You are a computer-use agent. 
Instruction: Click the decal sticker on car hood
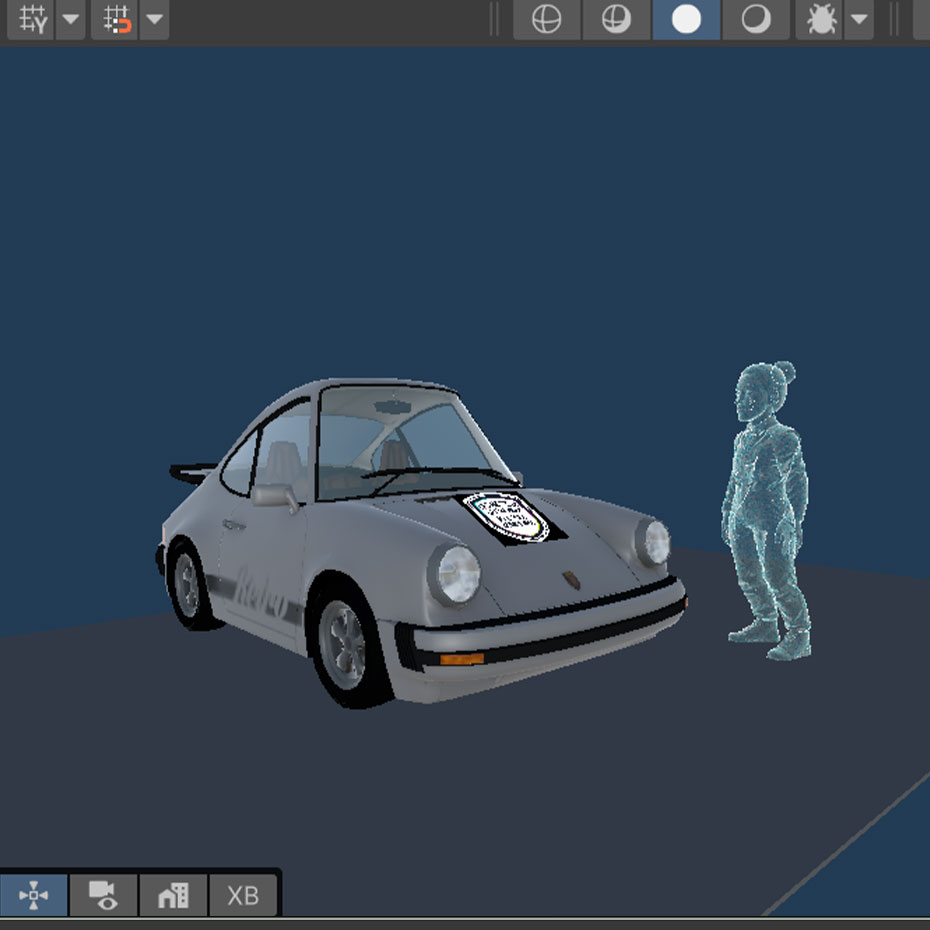(x=507, y=516)
